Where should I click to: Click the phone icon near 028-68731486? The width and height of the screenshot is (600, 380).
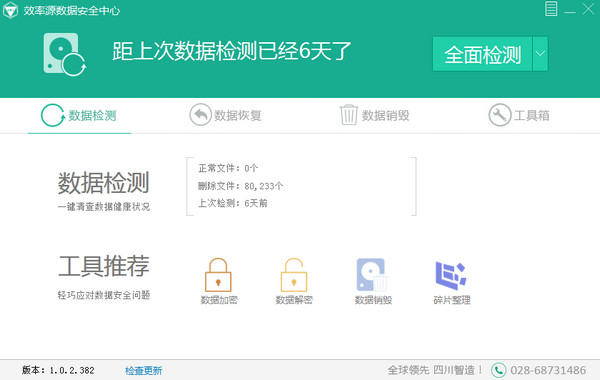tap(498, 370)
